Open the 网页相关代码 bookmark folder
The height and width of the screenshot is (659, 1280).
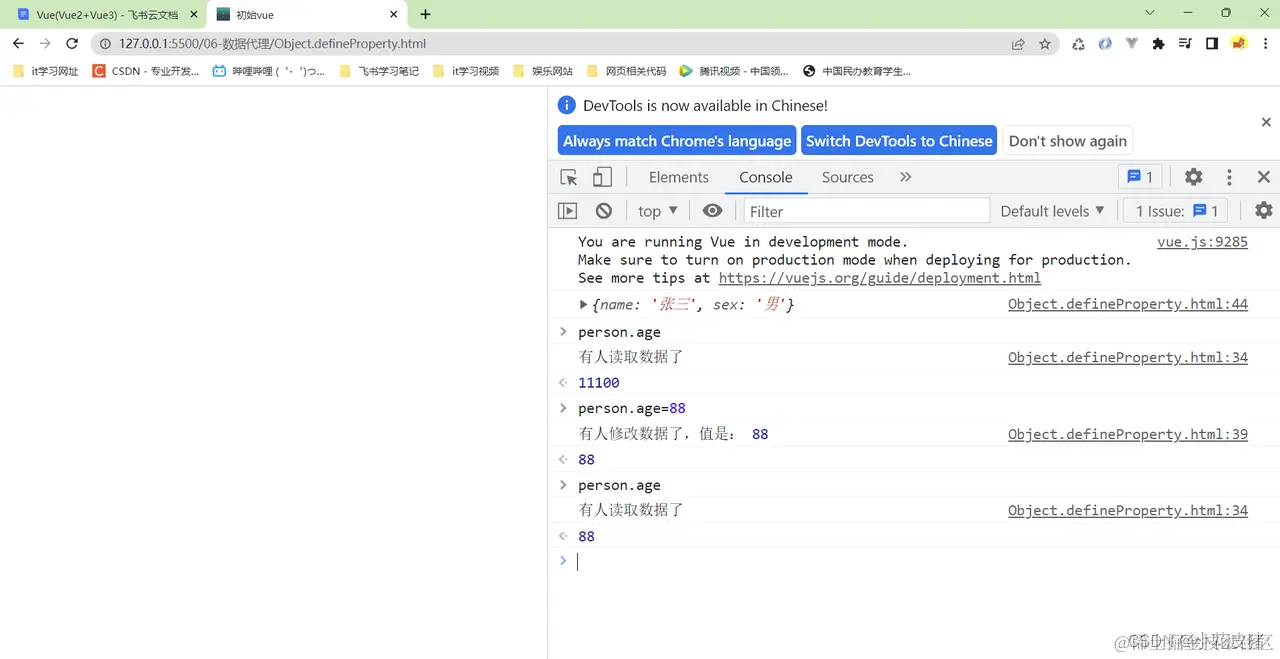click(x=626, y=71)
